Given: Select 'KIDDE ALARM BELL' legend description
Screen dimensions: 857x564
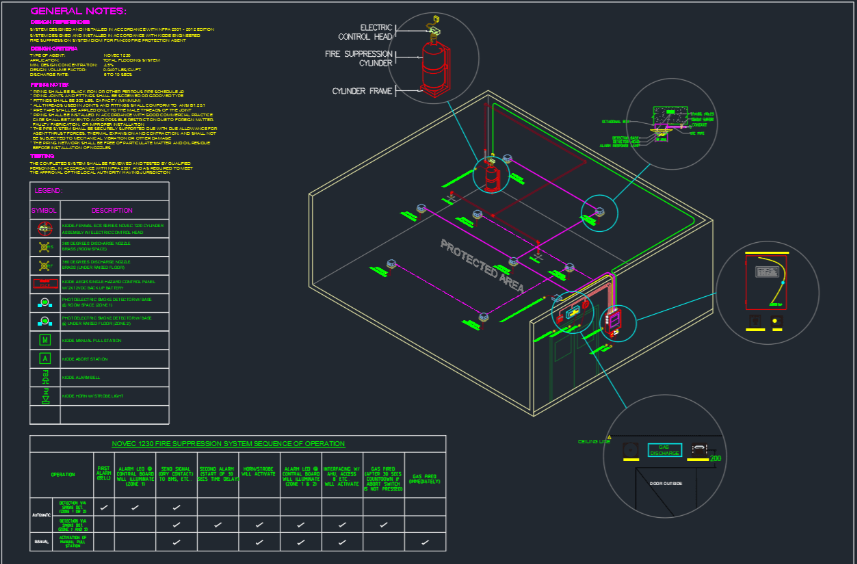Looking at the screenshot, I should [81, 378].
